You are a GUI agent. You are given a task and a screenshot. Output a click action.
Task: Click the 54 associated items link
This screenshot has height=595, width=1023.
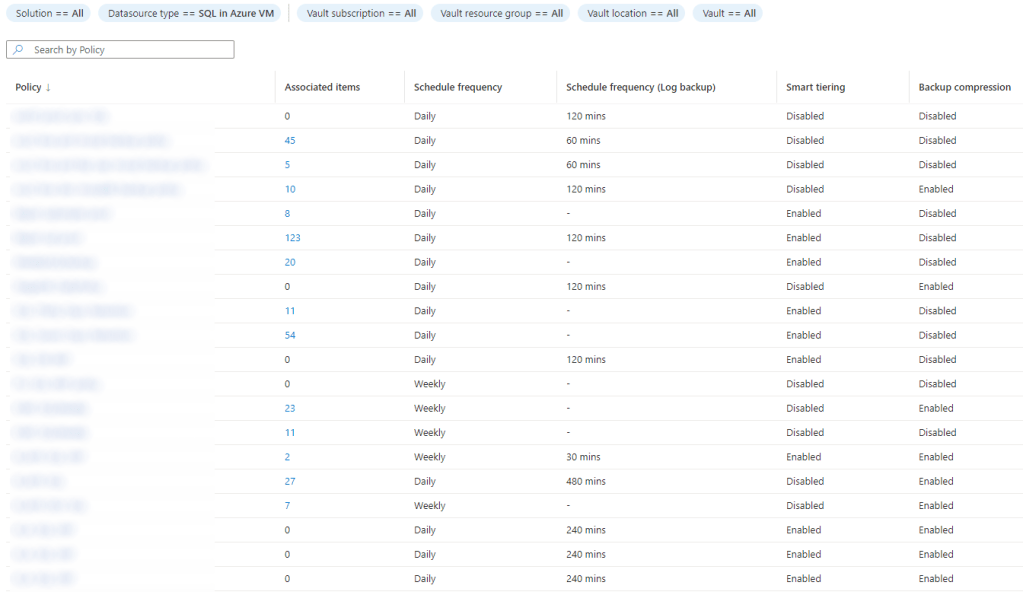tap(290, 336)
